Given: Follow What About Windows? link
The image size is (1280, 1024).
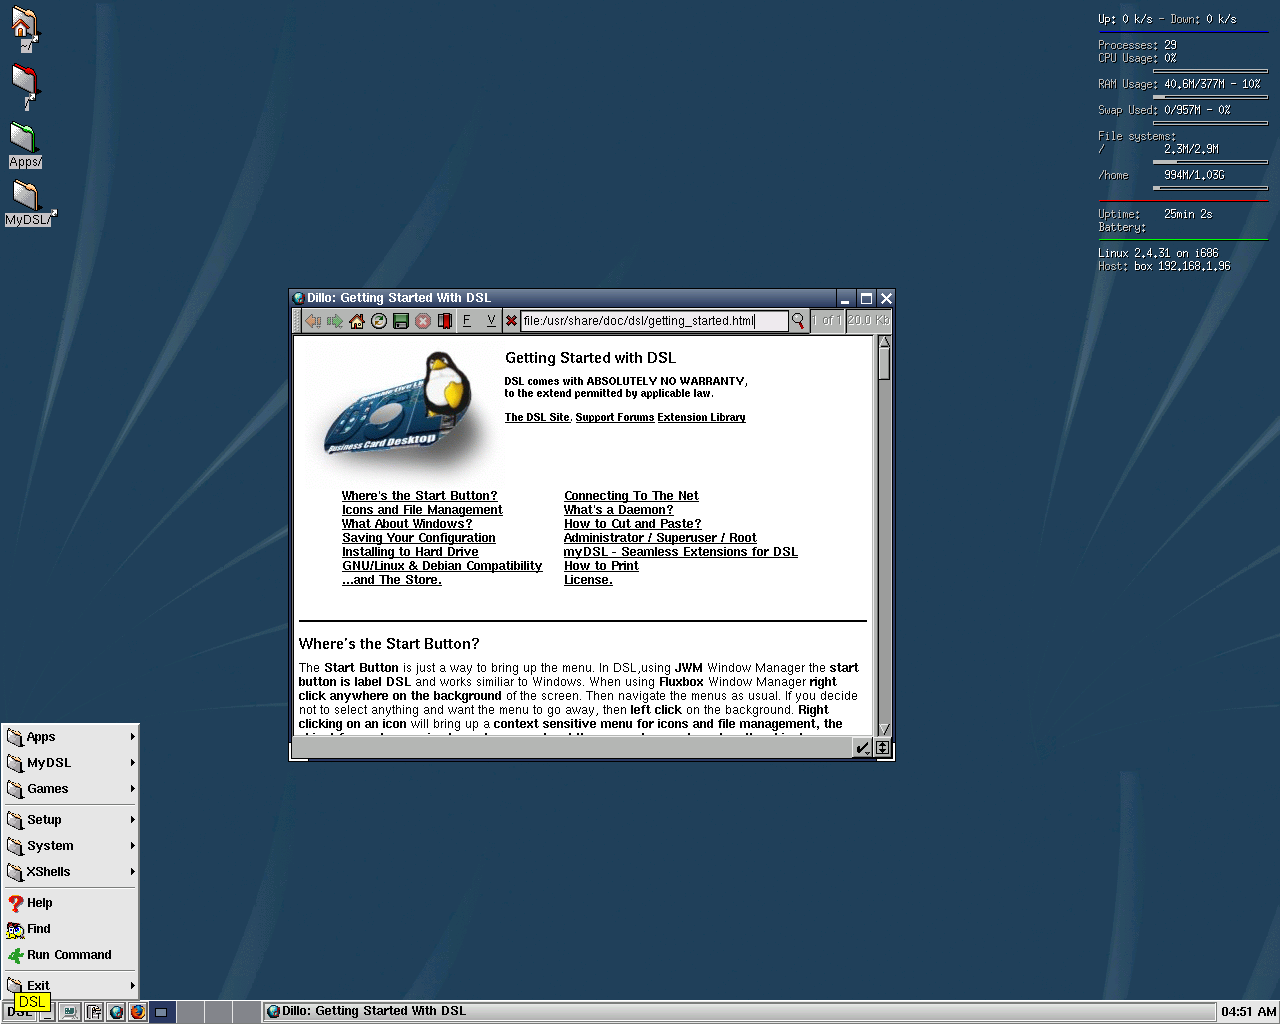Looking at the screenshot, I should [407, 524].
